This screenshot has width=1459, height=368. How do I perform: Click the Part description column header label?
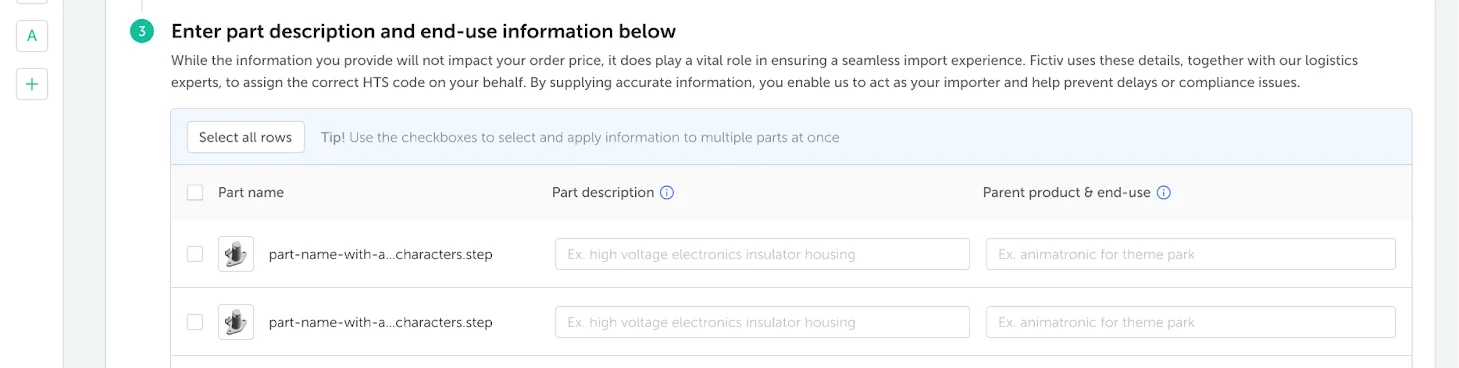(603, 192)
